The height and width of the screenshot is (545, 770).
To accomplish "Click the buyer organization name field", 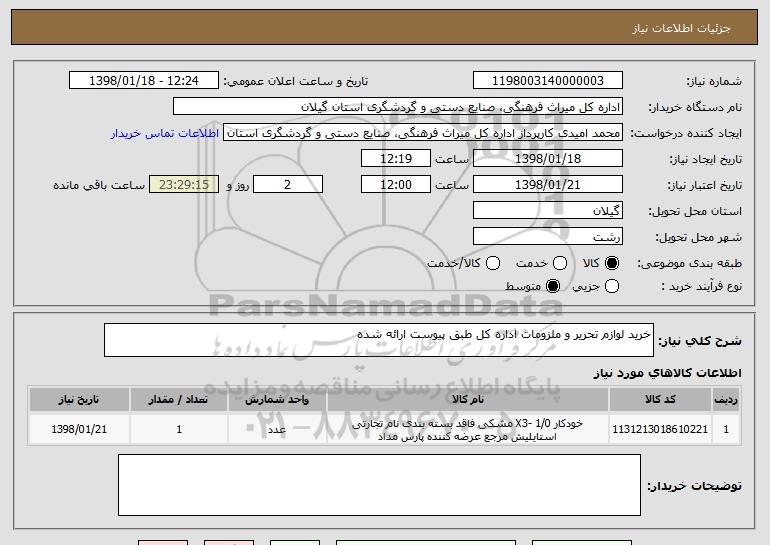I will click(x=398, y=107).
